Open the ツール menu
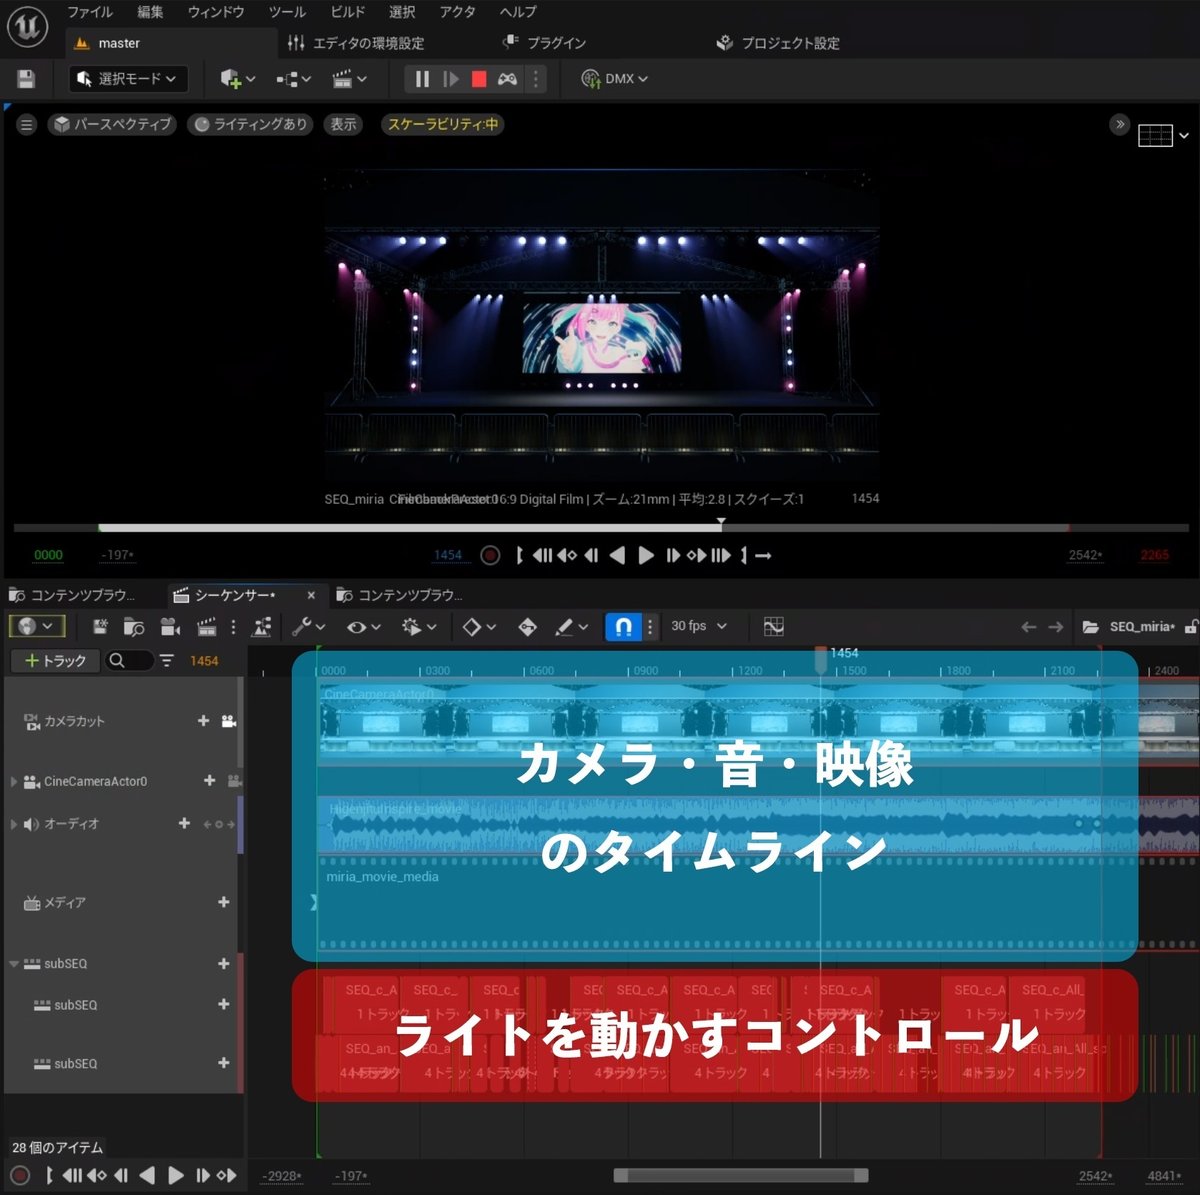The image size is (1200, 1195). (x=287, y=12)
